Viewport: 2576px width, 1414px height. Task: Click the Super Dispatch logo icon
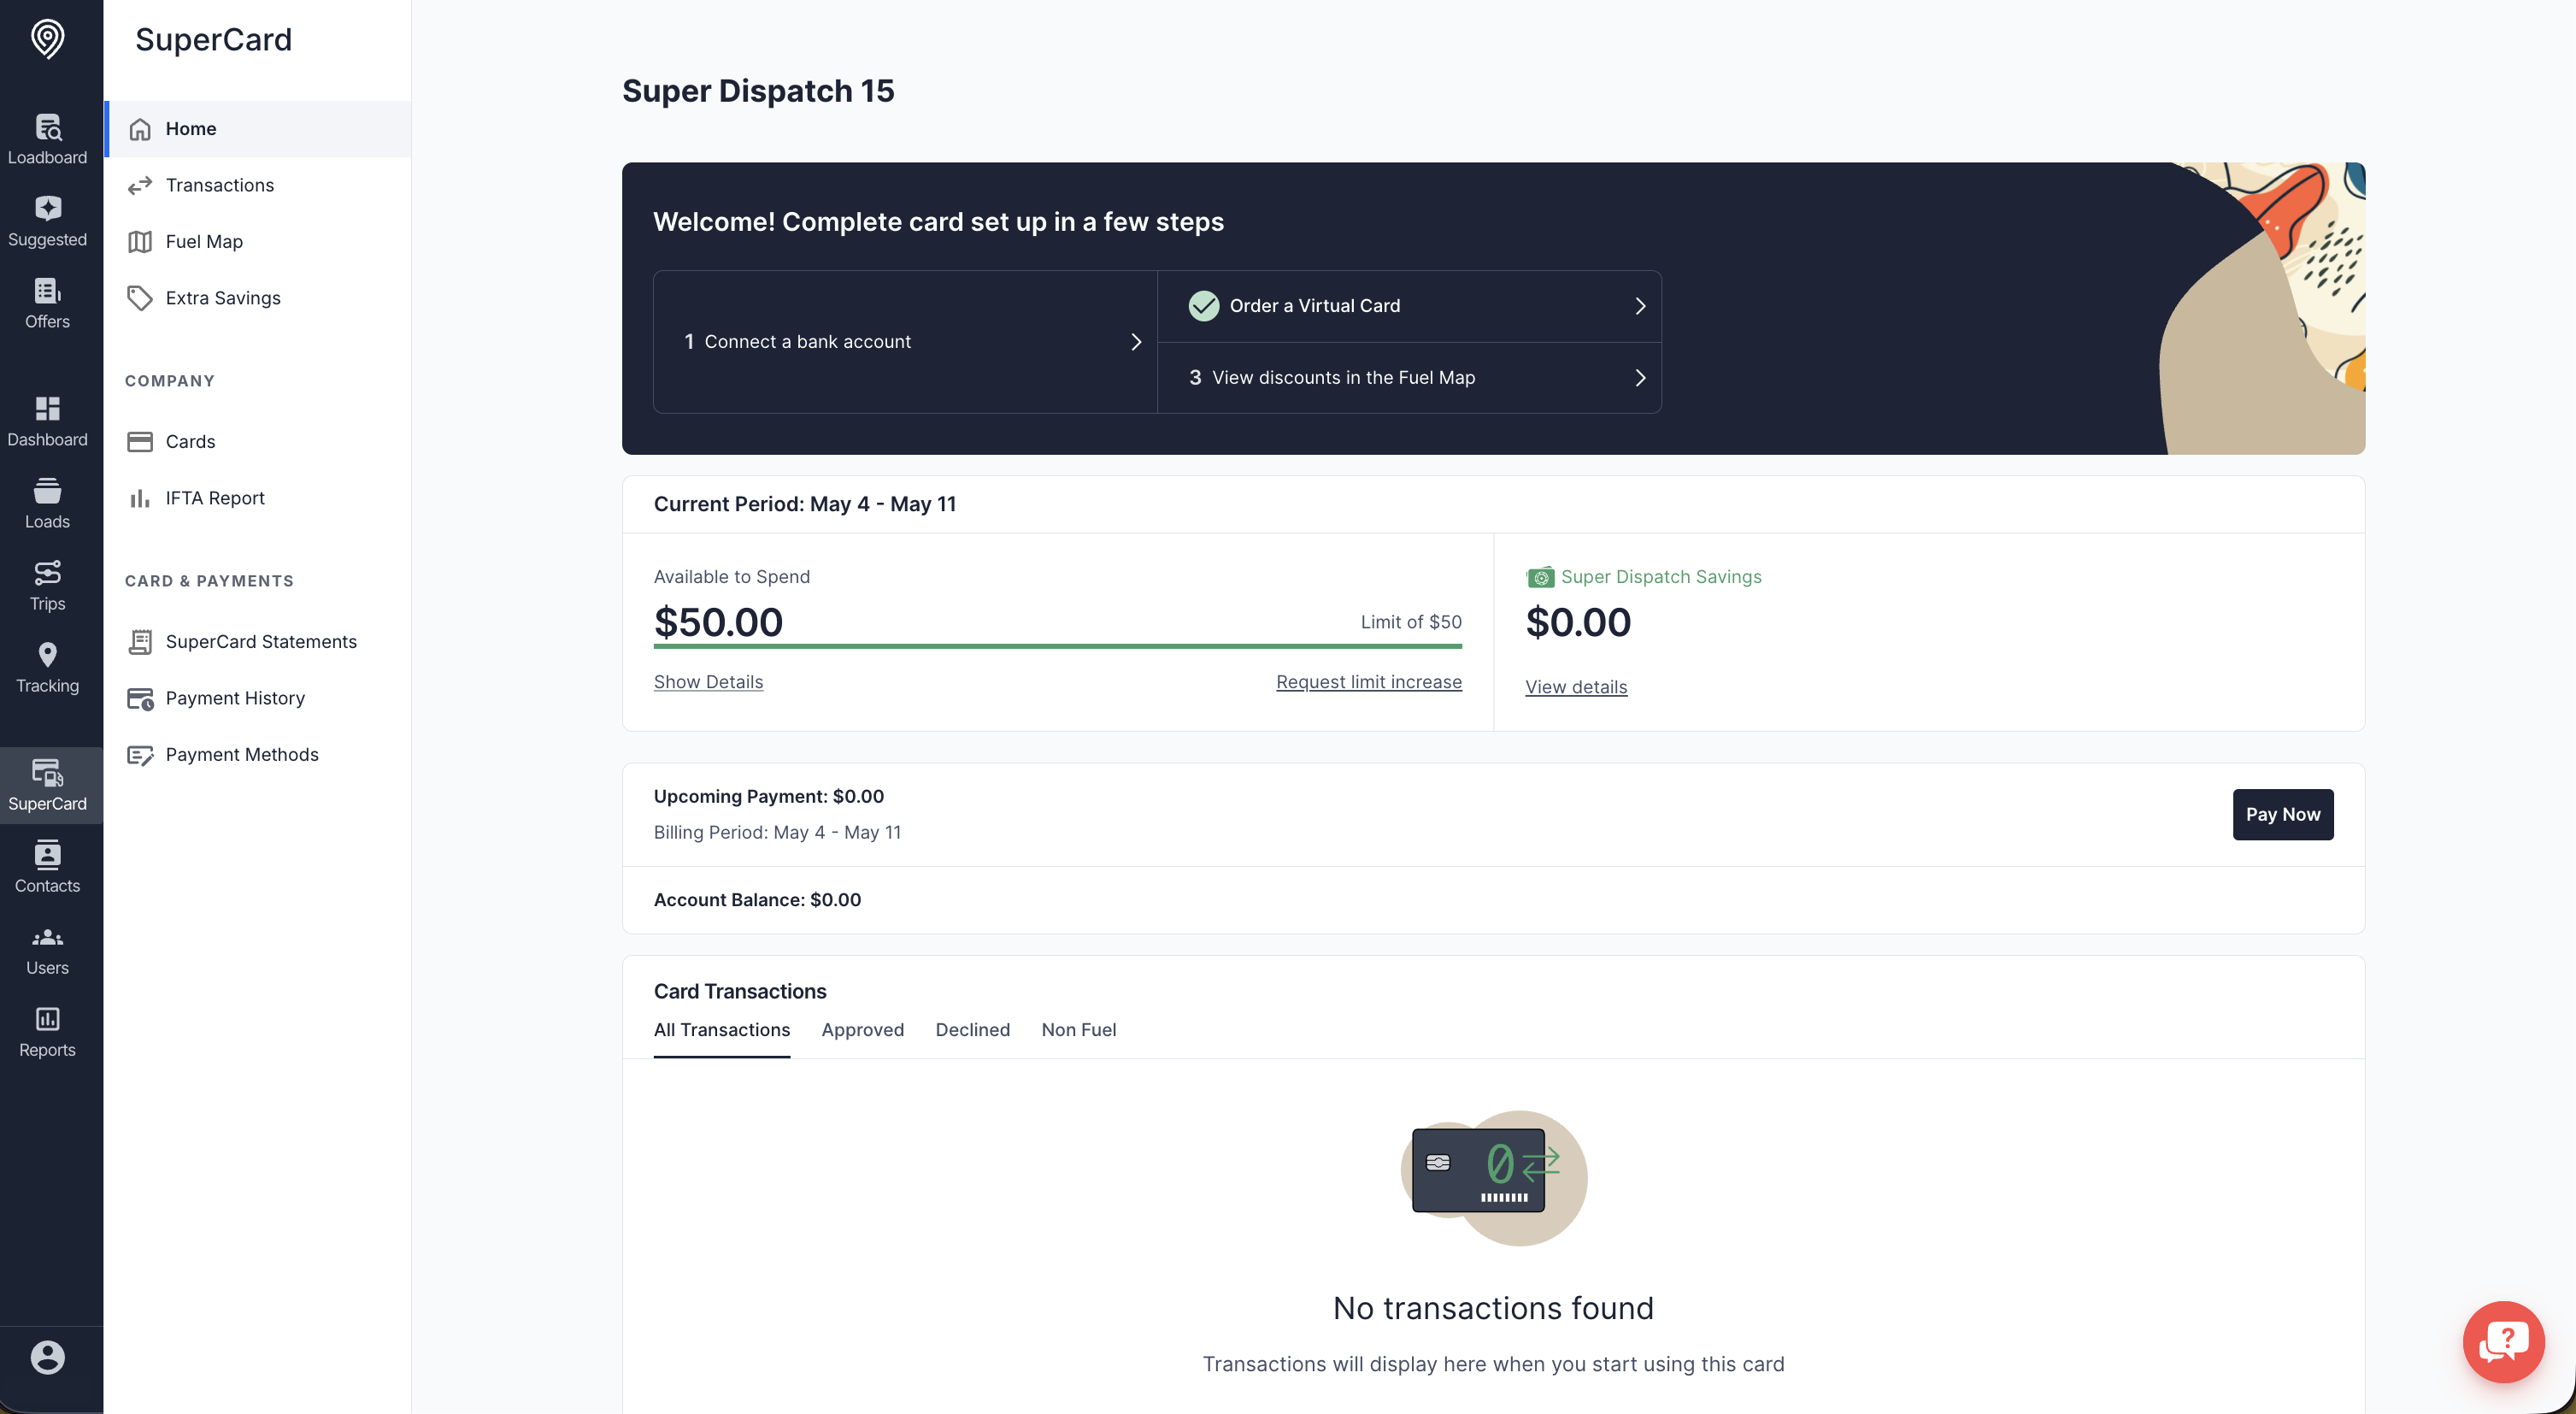pyautogui.click(x=47, y=39)
